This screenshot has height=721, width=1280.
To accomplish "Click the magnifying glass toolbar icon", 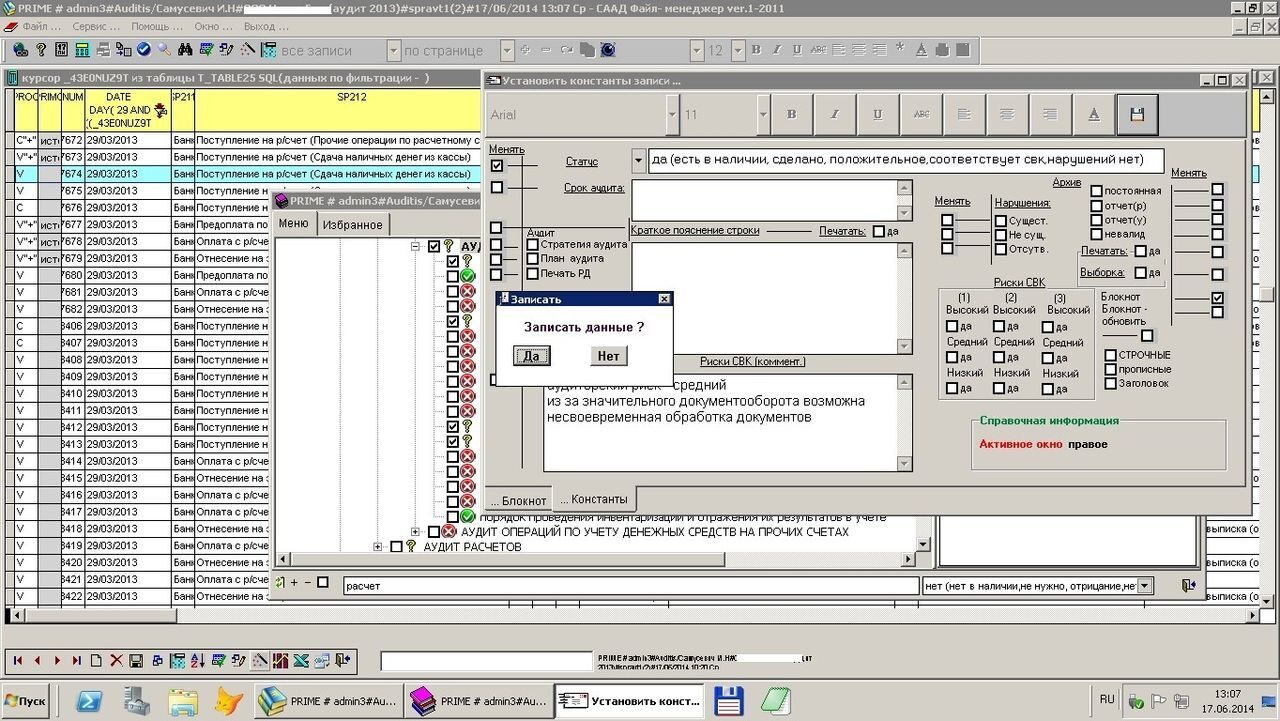I will pos(164,49).
